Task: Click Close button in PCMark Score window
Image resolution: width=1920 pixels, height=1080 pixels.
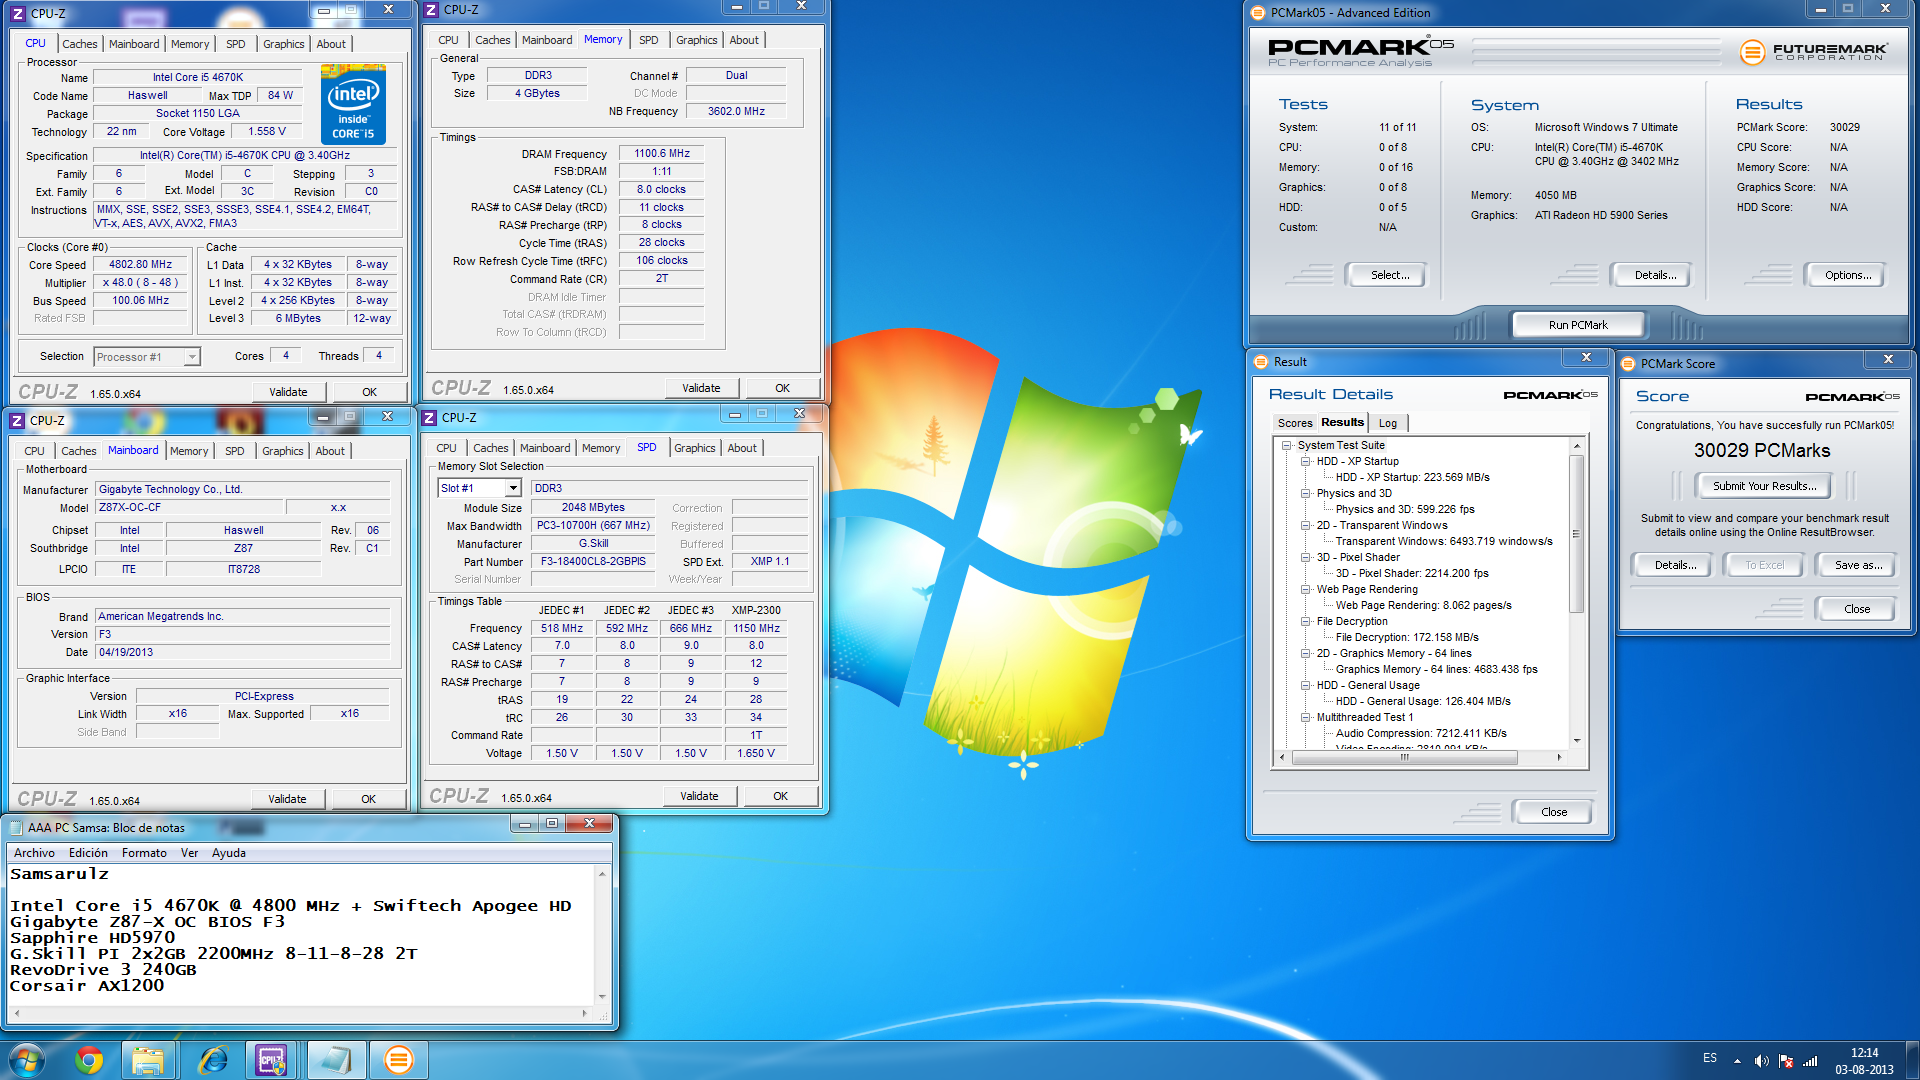Action: 1856,609
